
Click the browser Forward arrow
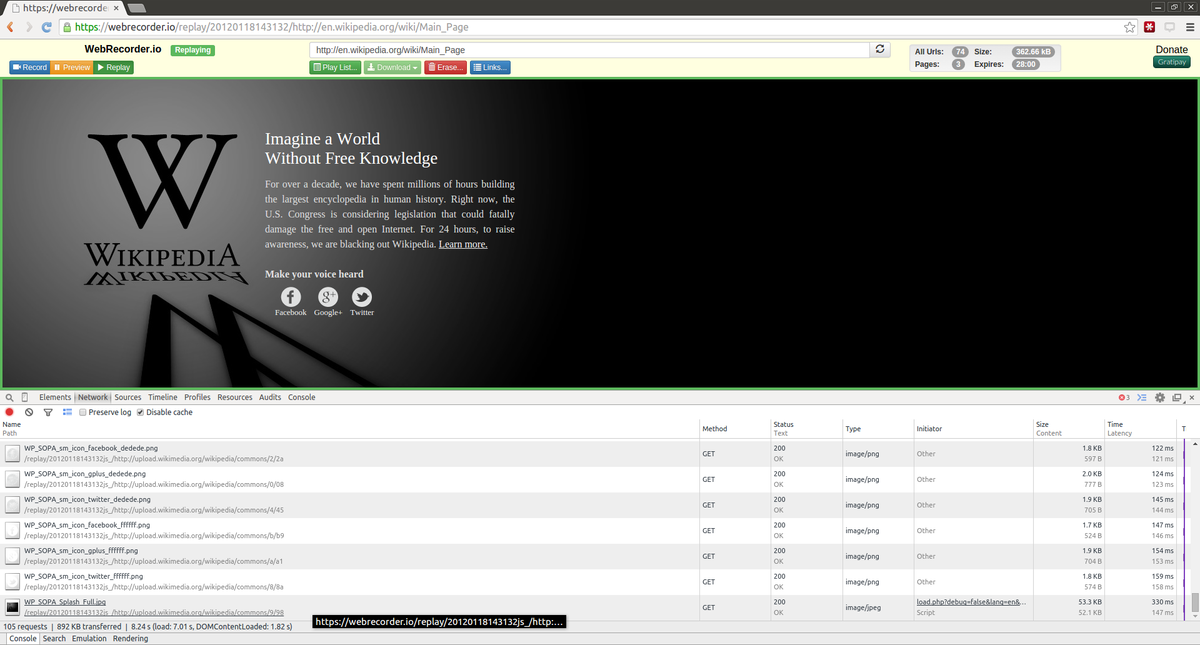pos(28,27)
